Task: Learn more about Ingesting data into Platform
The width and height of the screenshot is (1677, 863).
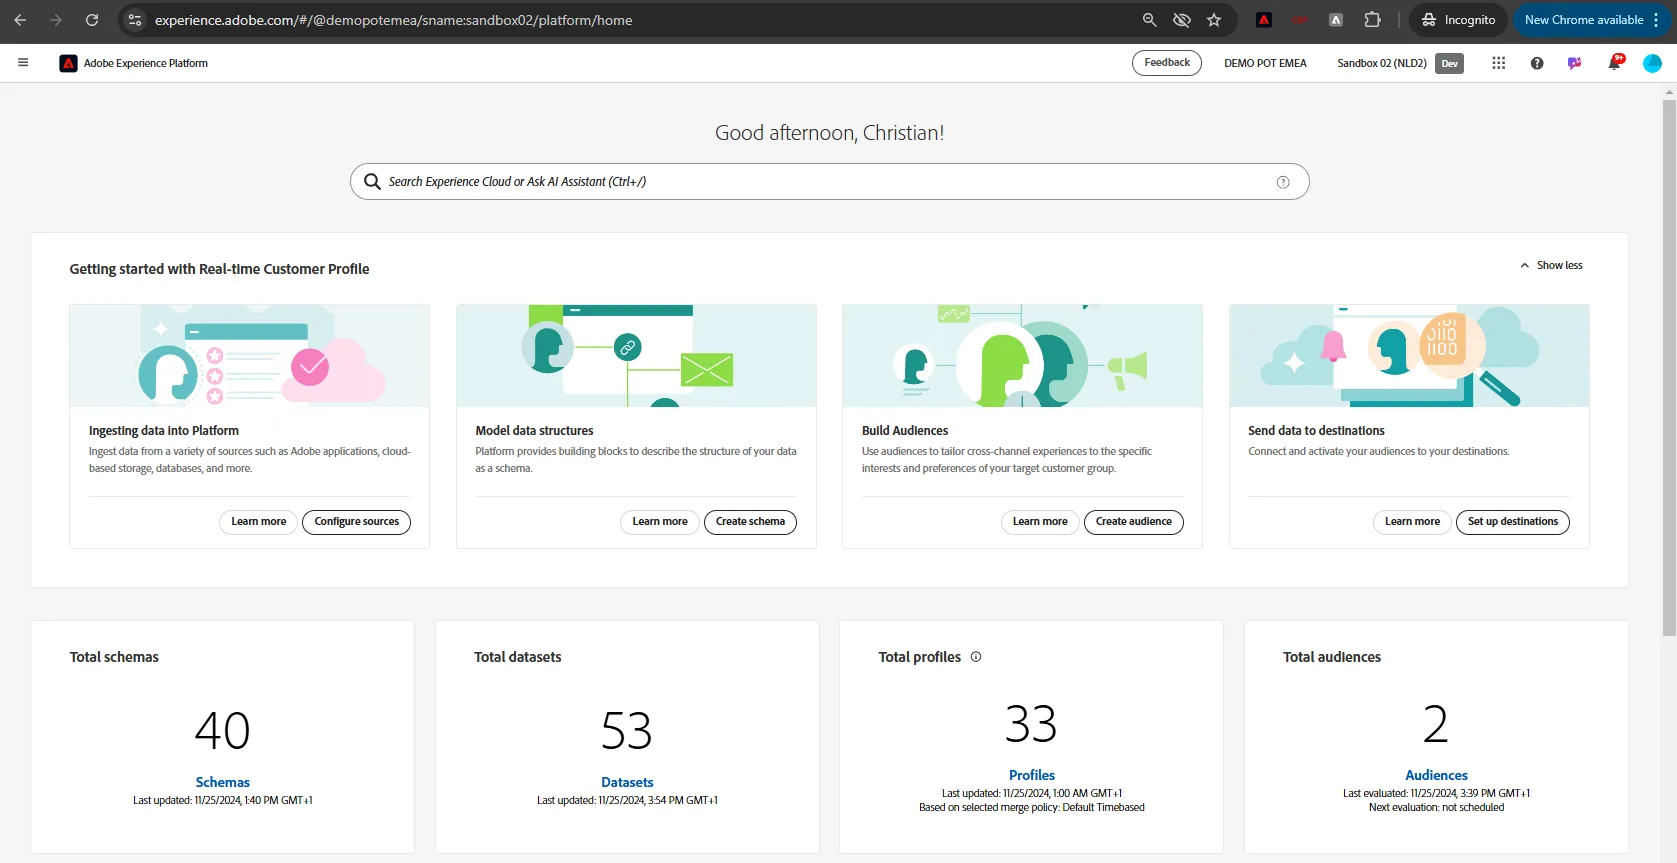Action: point(259,522)
